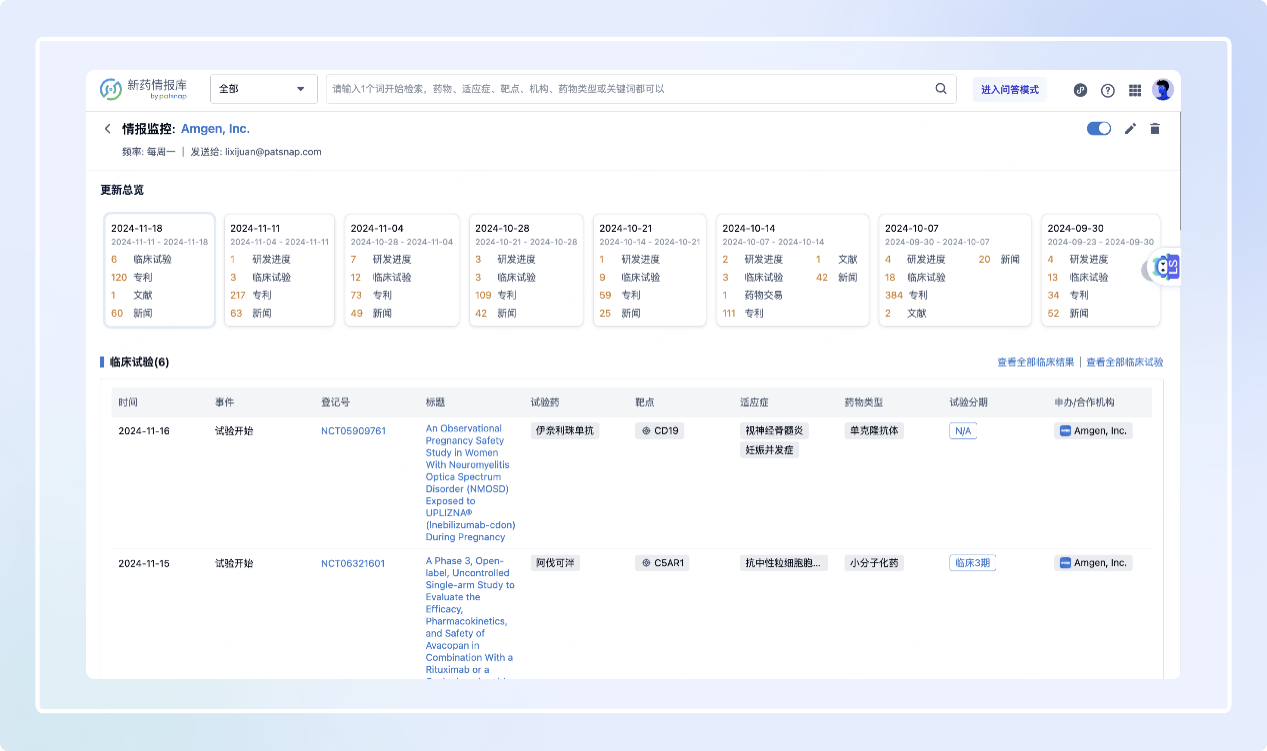Click 60 新闻 in the 2024-11-18 card
1267x751 pixels.
coord(132,313)
